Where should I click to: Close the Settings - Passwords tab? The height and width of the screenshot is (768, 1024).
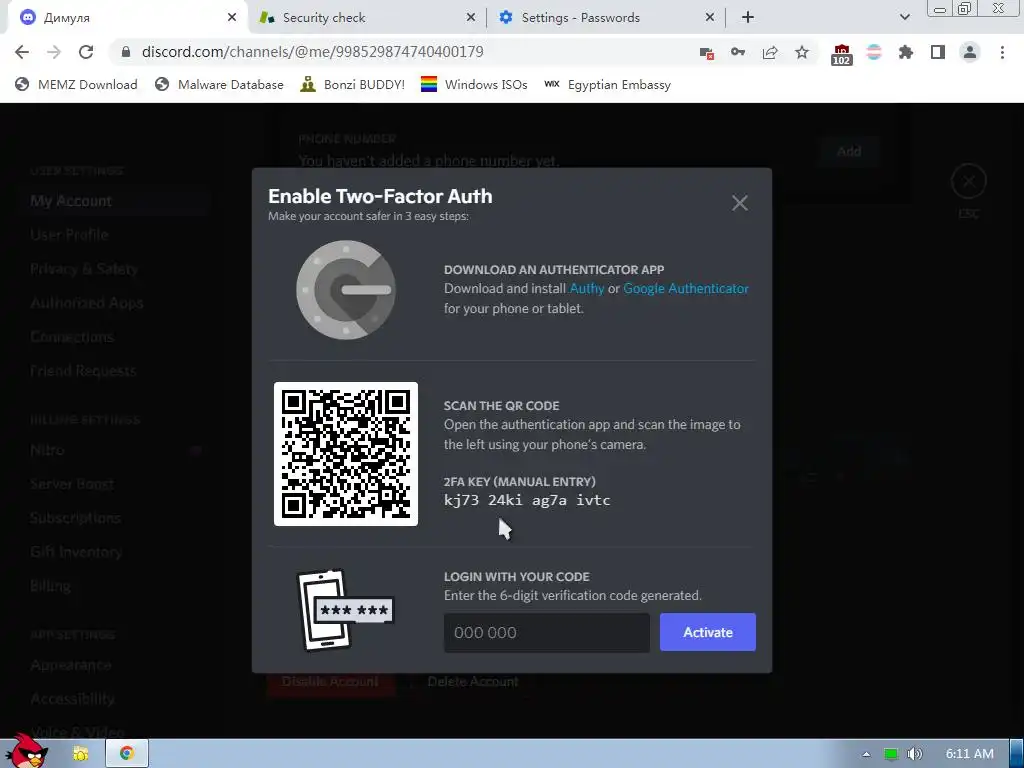point(710,18)
